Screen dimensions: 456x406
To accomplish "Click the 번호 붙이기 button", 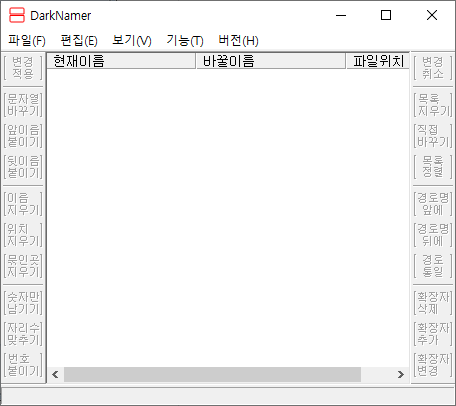I will (x=23, y=365).
